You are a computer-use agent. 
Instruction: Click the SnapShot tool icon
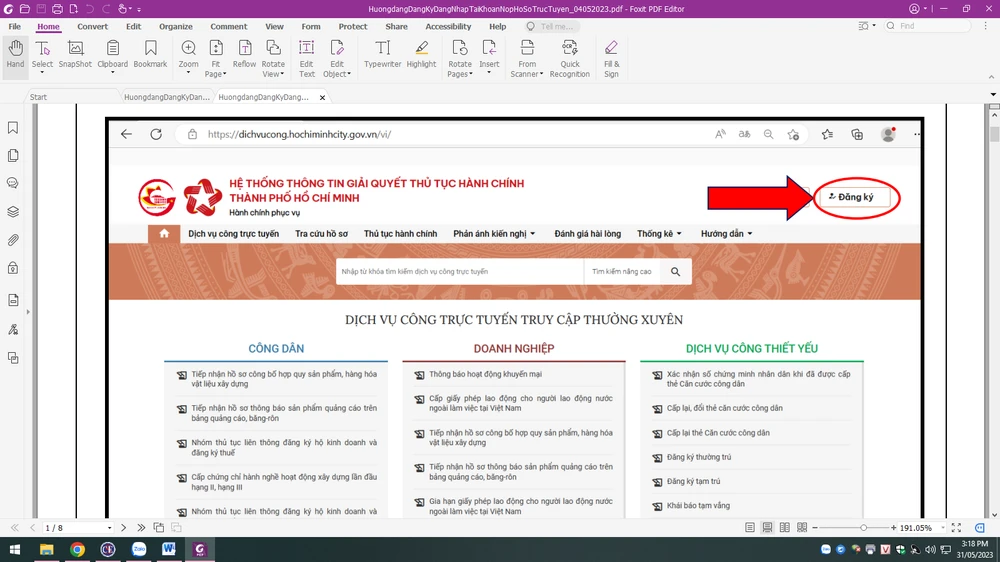click(x=75, y=54)
